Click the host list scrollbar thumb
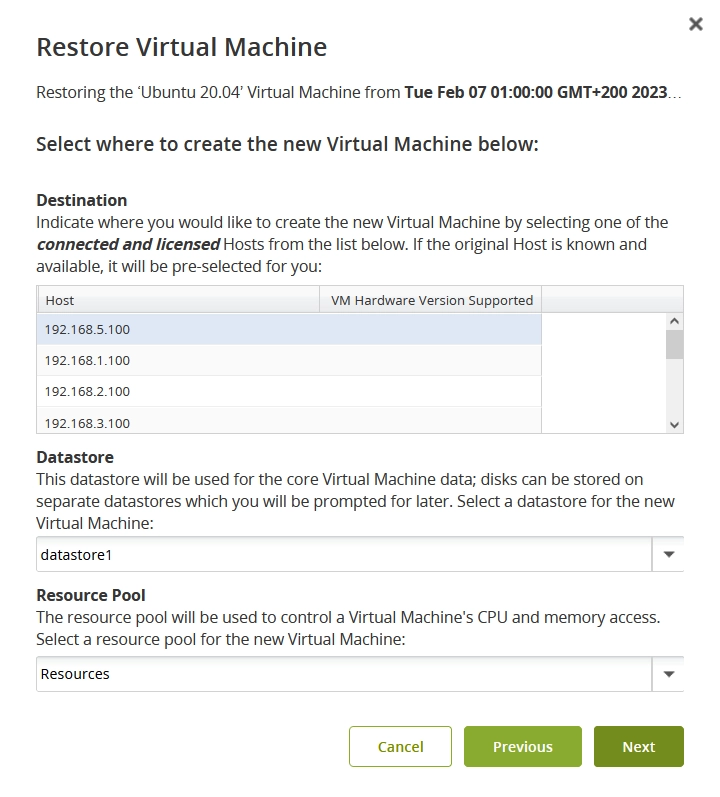Screen dimensions: 720x797 coord(674,345)
